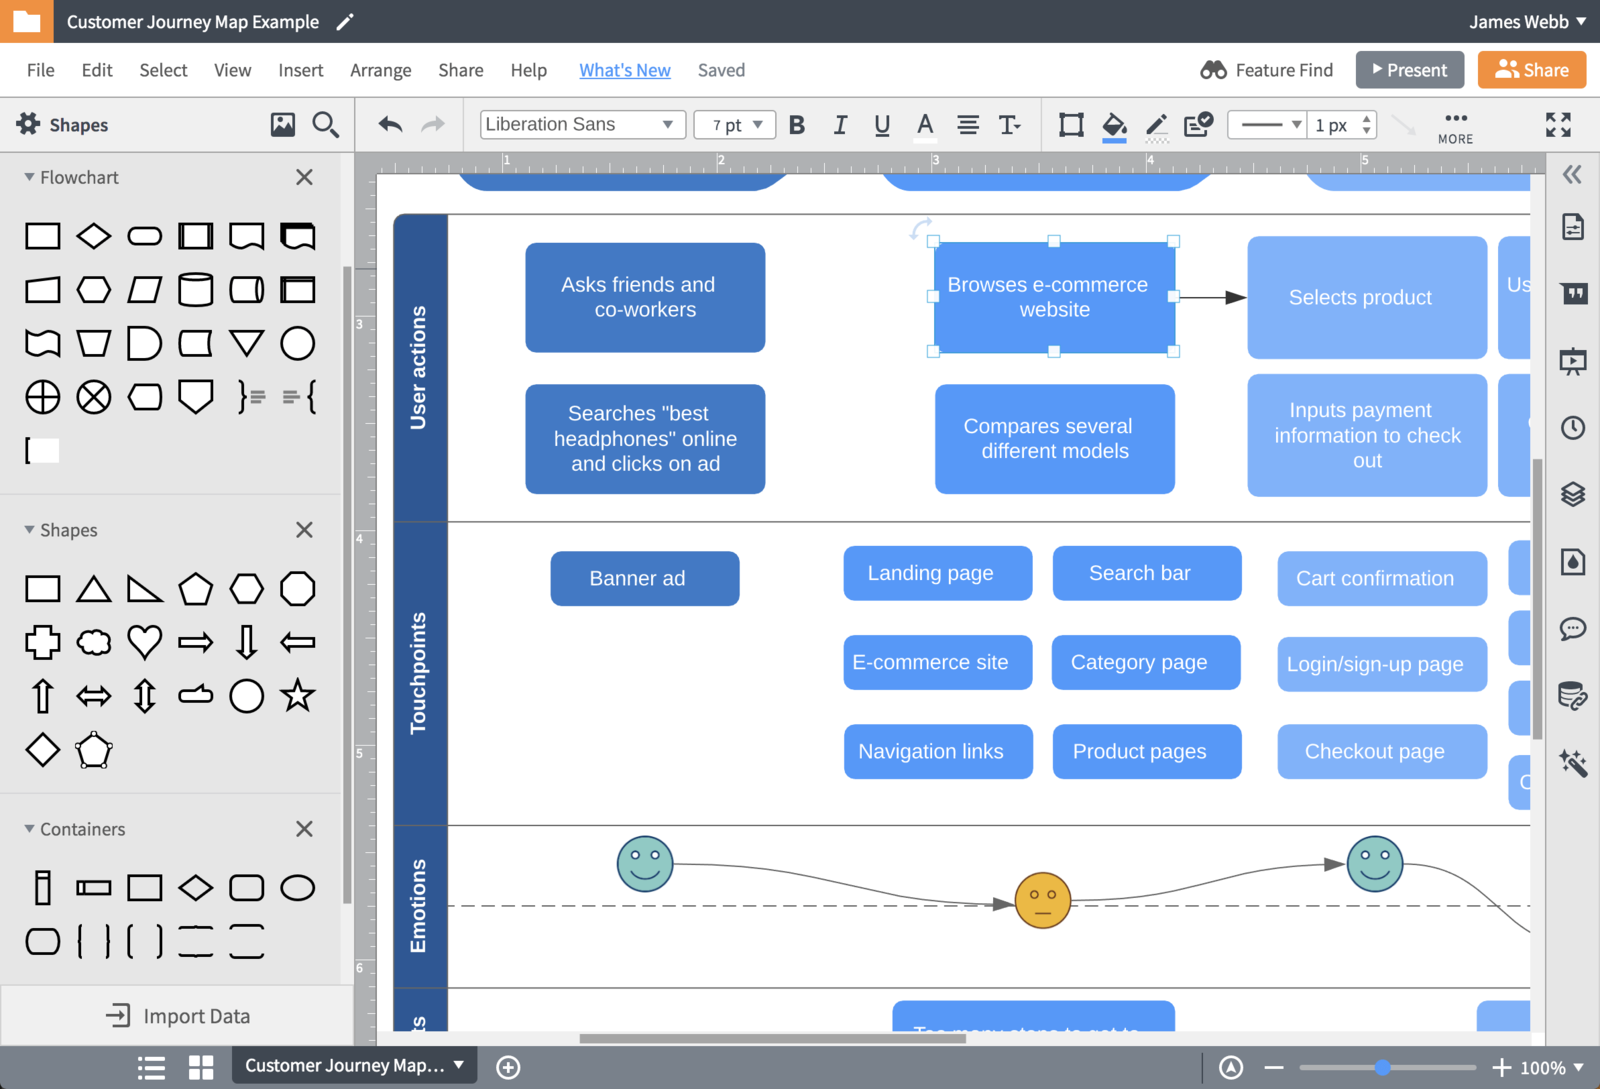
Task: Open the comments speech bubble icon
Action: [x=1573, y=629]
